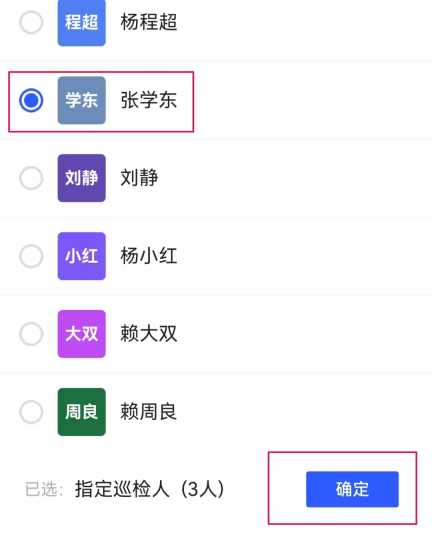The height and width of the screenshot is (537, 432).
Task: Click the magenta 大双 avatar icon
Action: pos(82,334)
